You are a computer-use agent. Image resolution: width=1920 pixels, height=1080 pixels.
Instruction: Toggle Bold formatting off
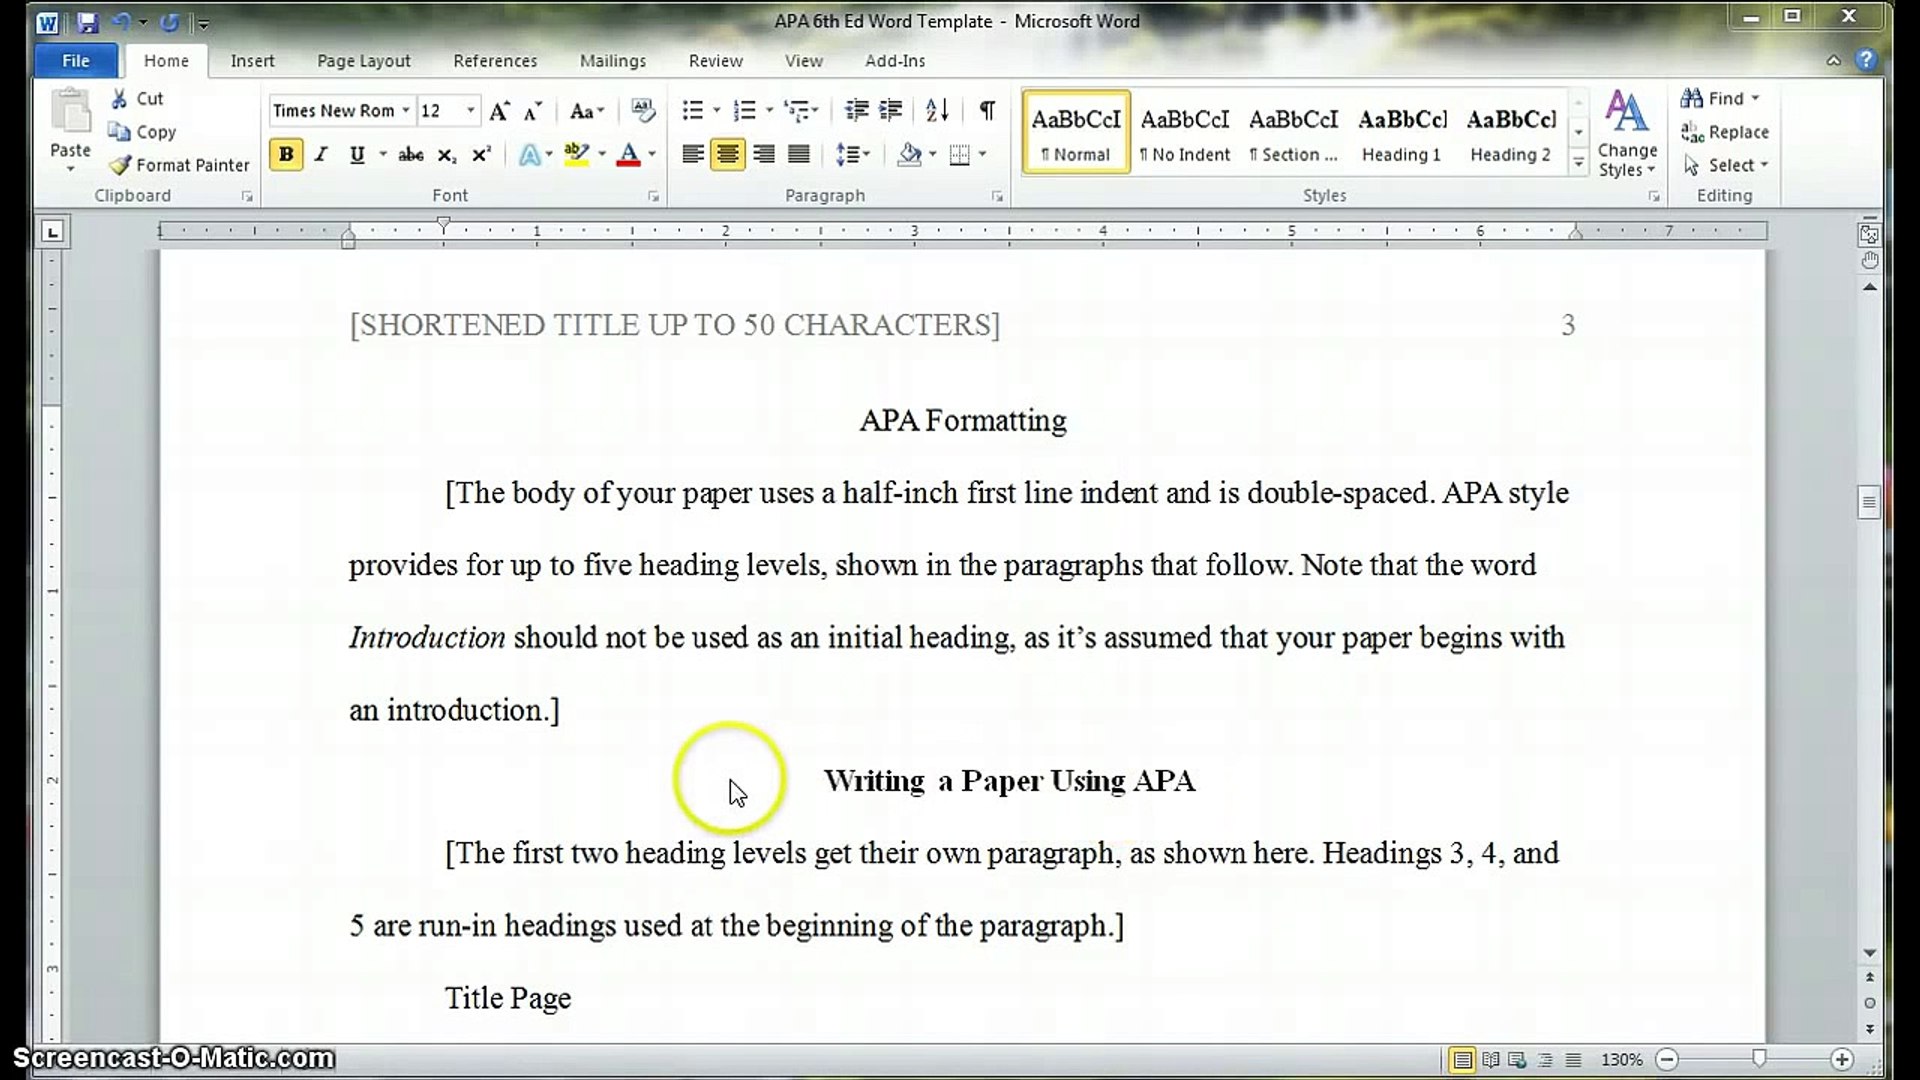286,154
